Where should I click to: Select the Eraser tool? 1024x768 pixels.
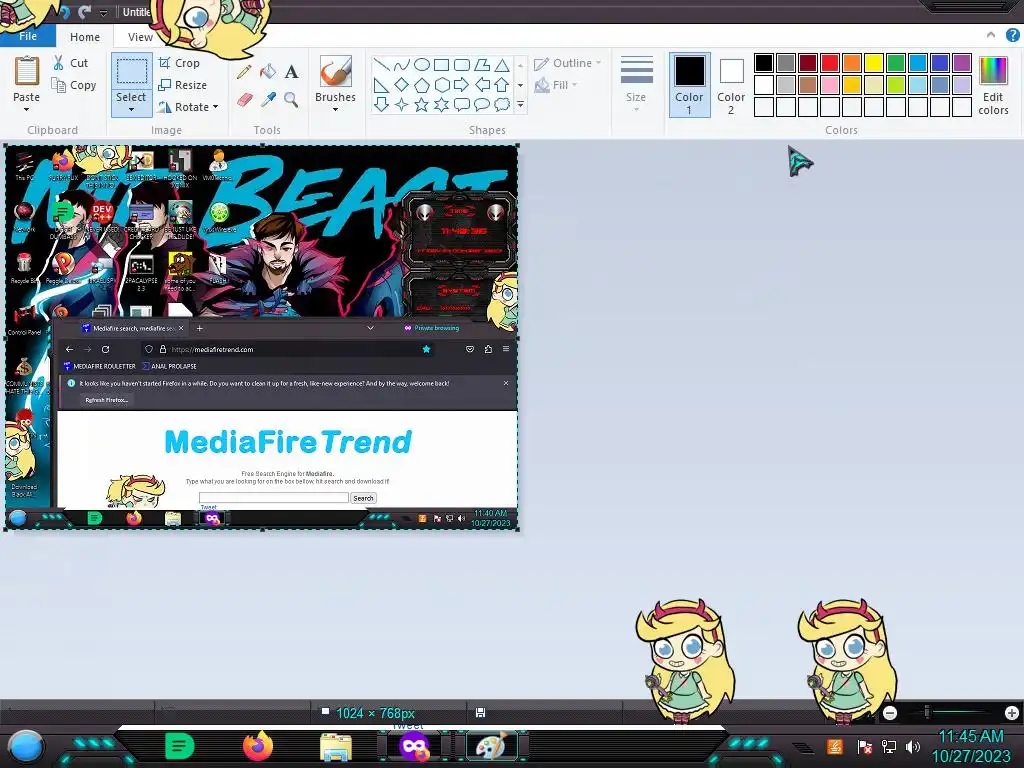click(x=244, y=100)
